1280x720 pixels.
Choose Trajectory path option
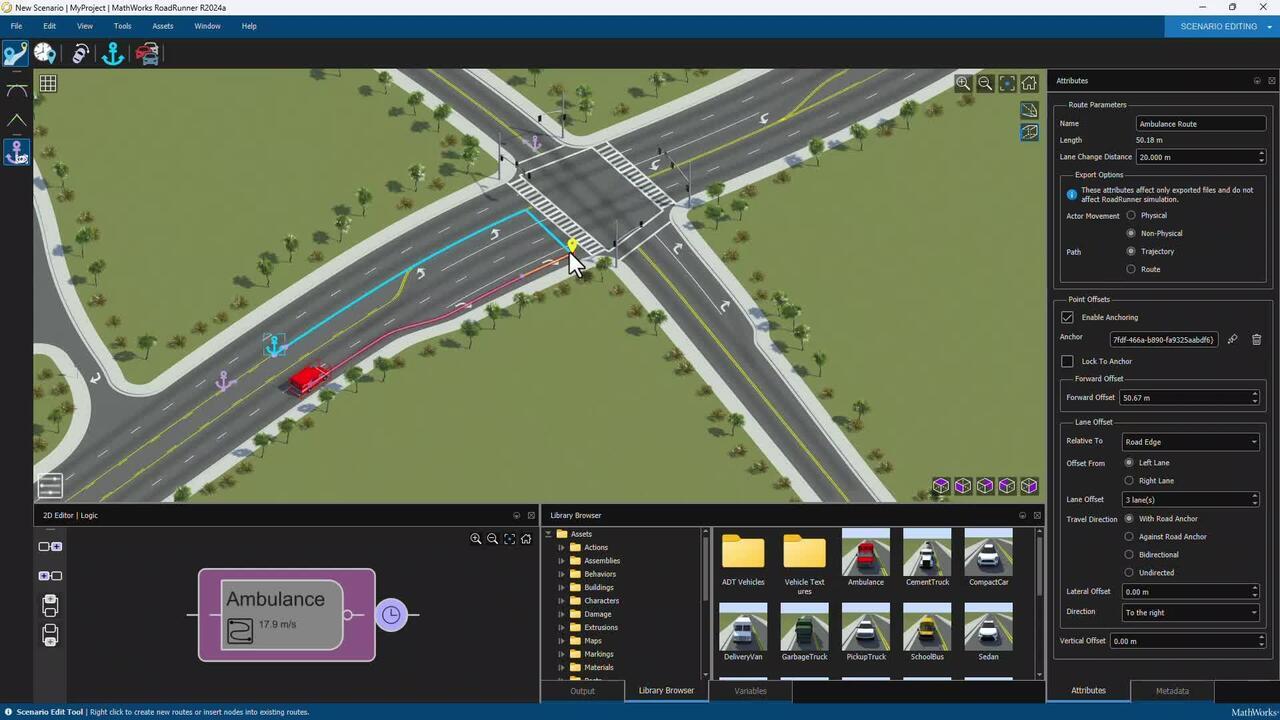pos(1131,251)
